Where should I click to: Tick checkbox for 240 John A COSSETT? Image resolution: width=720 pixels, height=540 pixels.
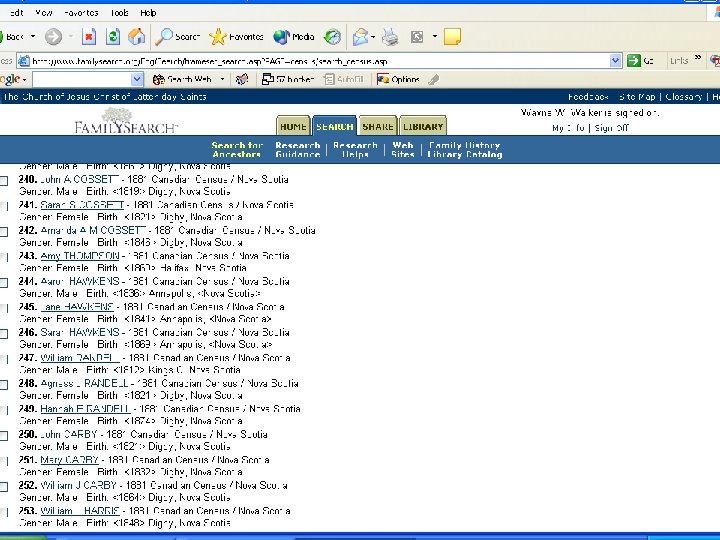click(x=4, y=181)
